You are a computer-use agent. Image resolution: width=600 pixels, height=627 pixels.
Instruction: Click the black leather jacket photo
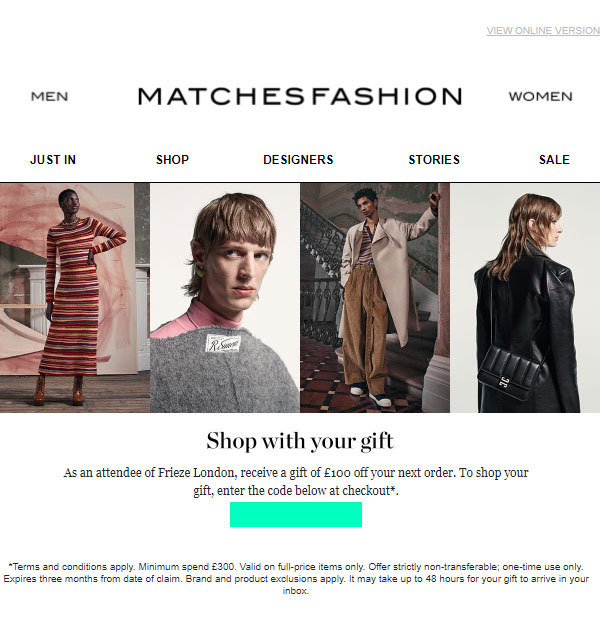coord(525,298)
